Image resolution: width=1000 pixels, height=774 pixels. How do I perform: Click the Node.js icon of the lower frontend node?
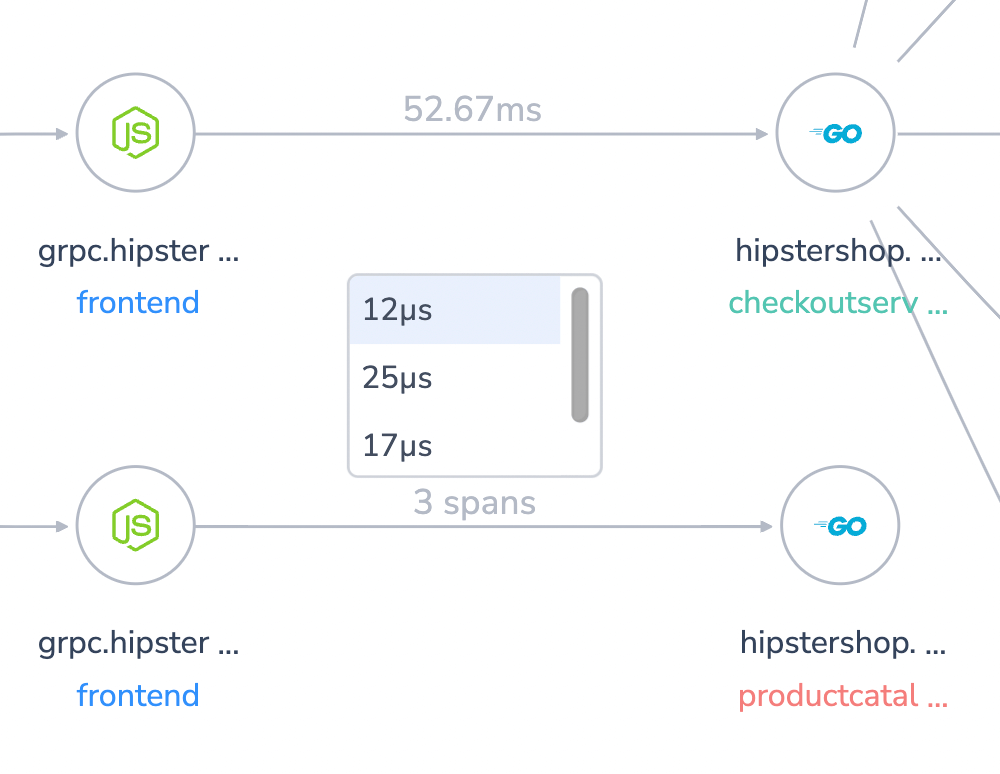(135, 525)
